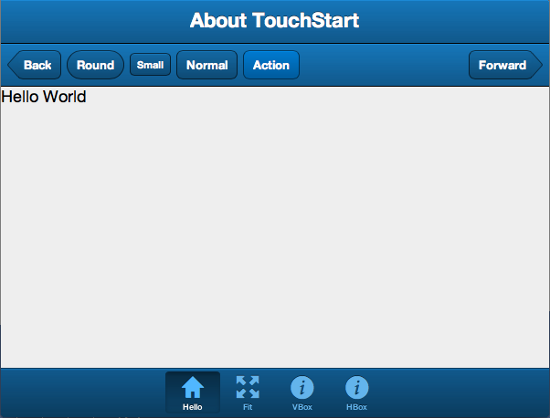Click the Small button
Image resolution: width=550 pixels, height=418 pixels.
[150, 65]
